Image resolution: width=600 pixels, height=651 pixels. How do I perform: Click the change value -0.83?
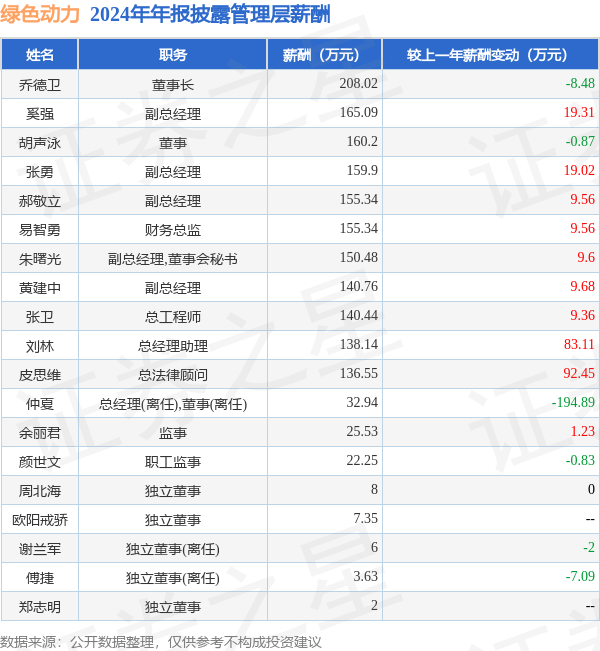click(x=580, y=460)
